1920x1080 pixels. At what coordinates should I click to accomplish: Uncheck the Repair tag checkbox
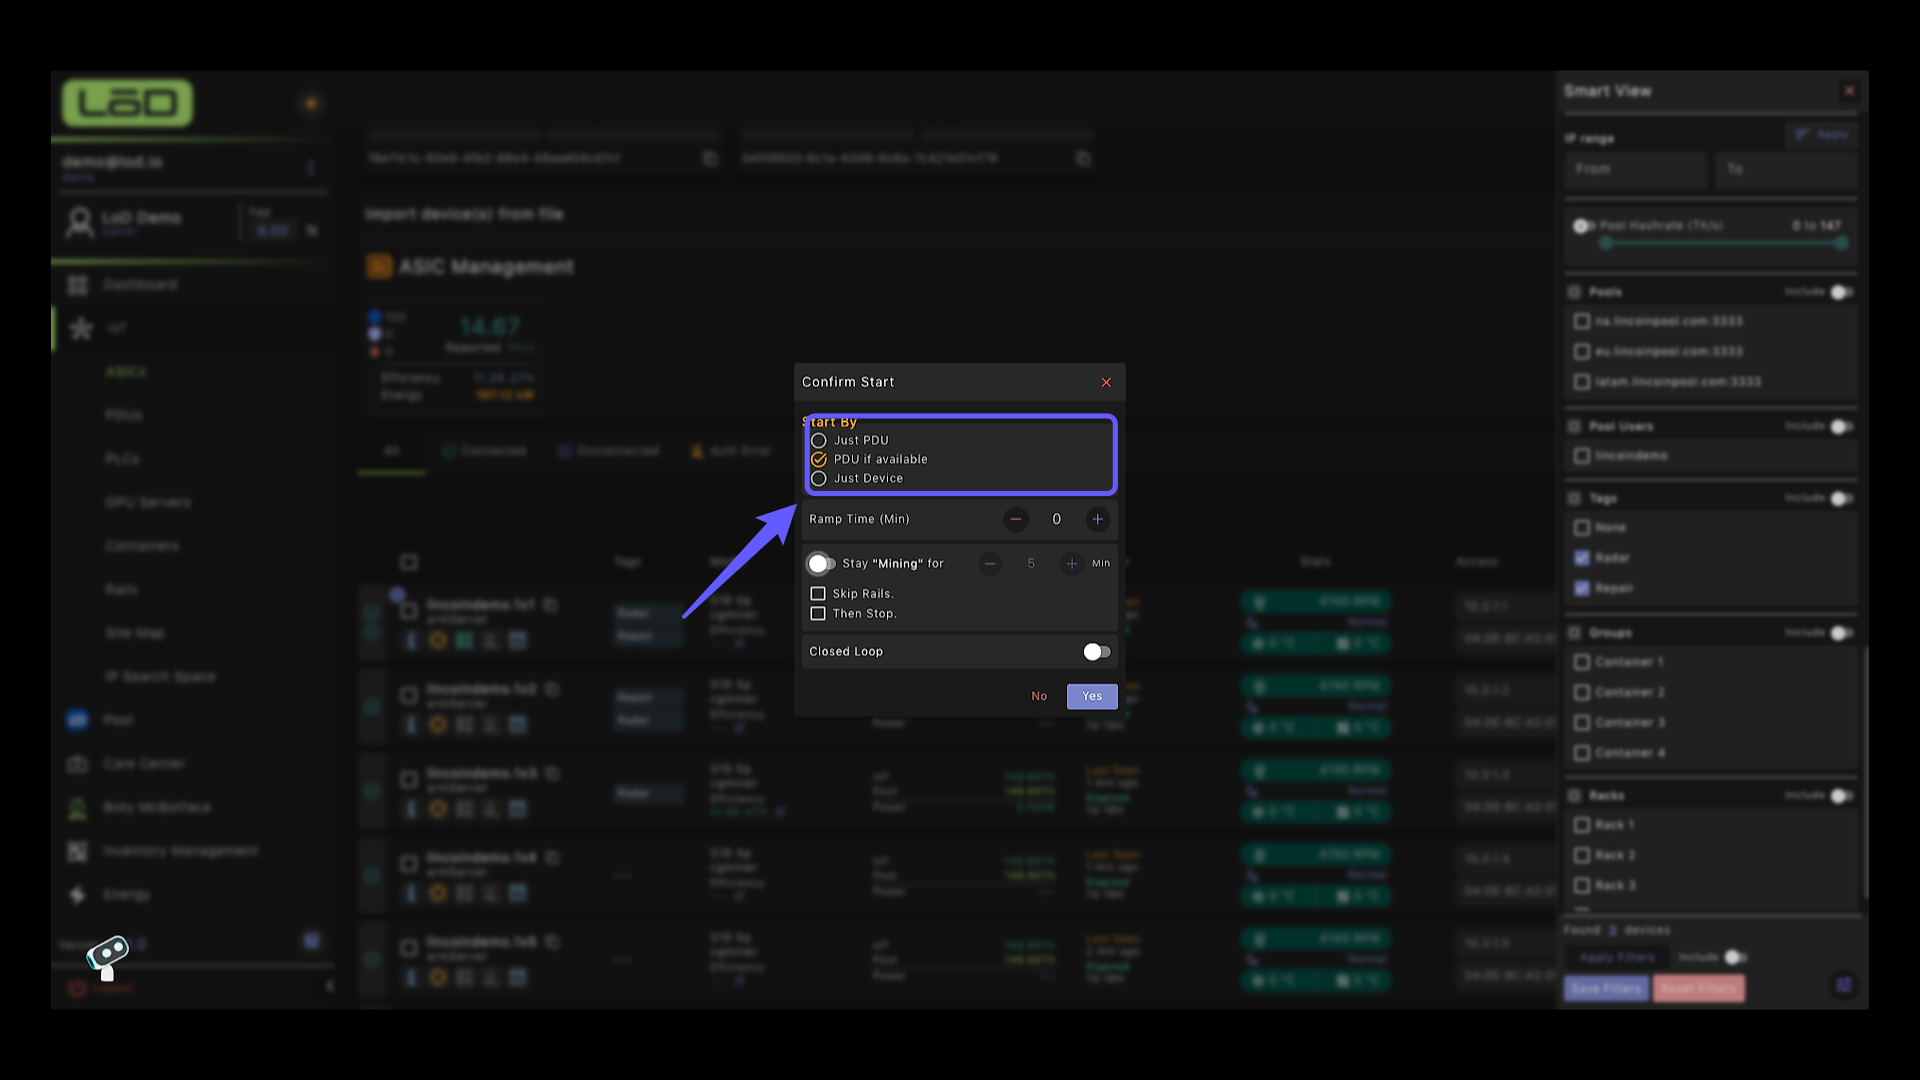pyautogui.click(x=1582, y=588)
